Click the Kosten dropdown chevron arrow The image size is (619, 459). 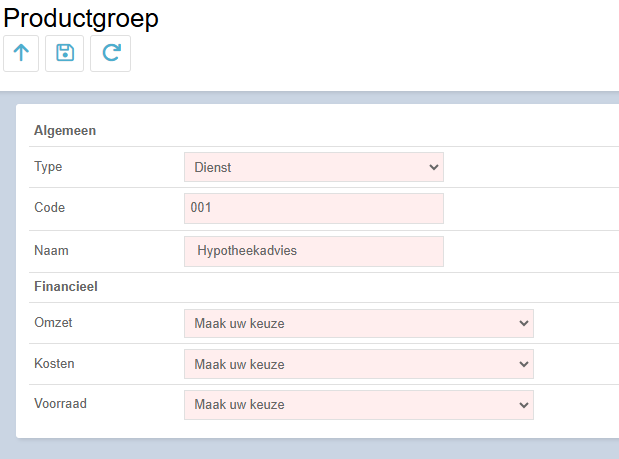tap(523, 364)
